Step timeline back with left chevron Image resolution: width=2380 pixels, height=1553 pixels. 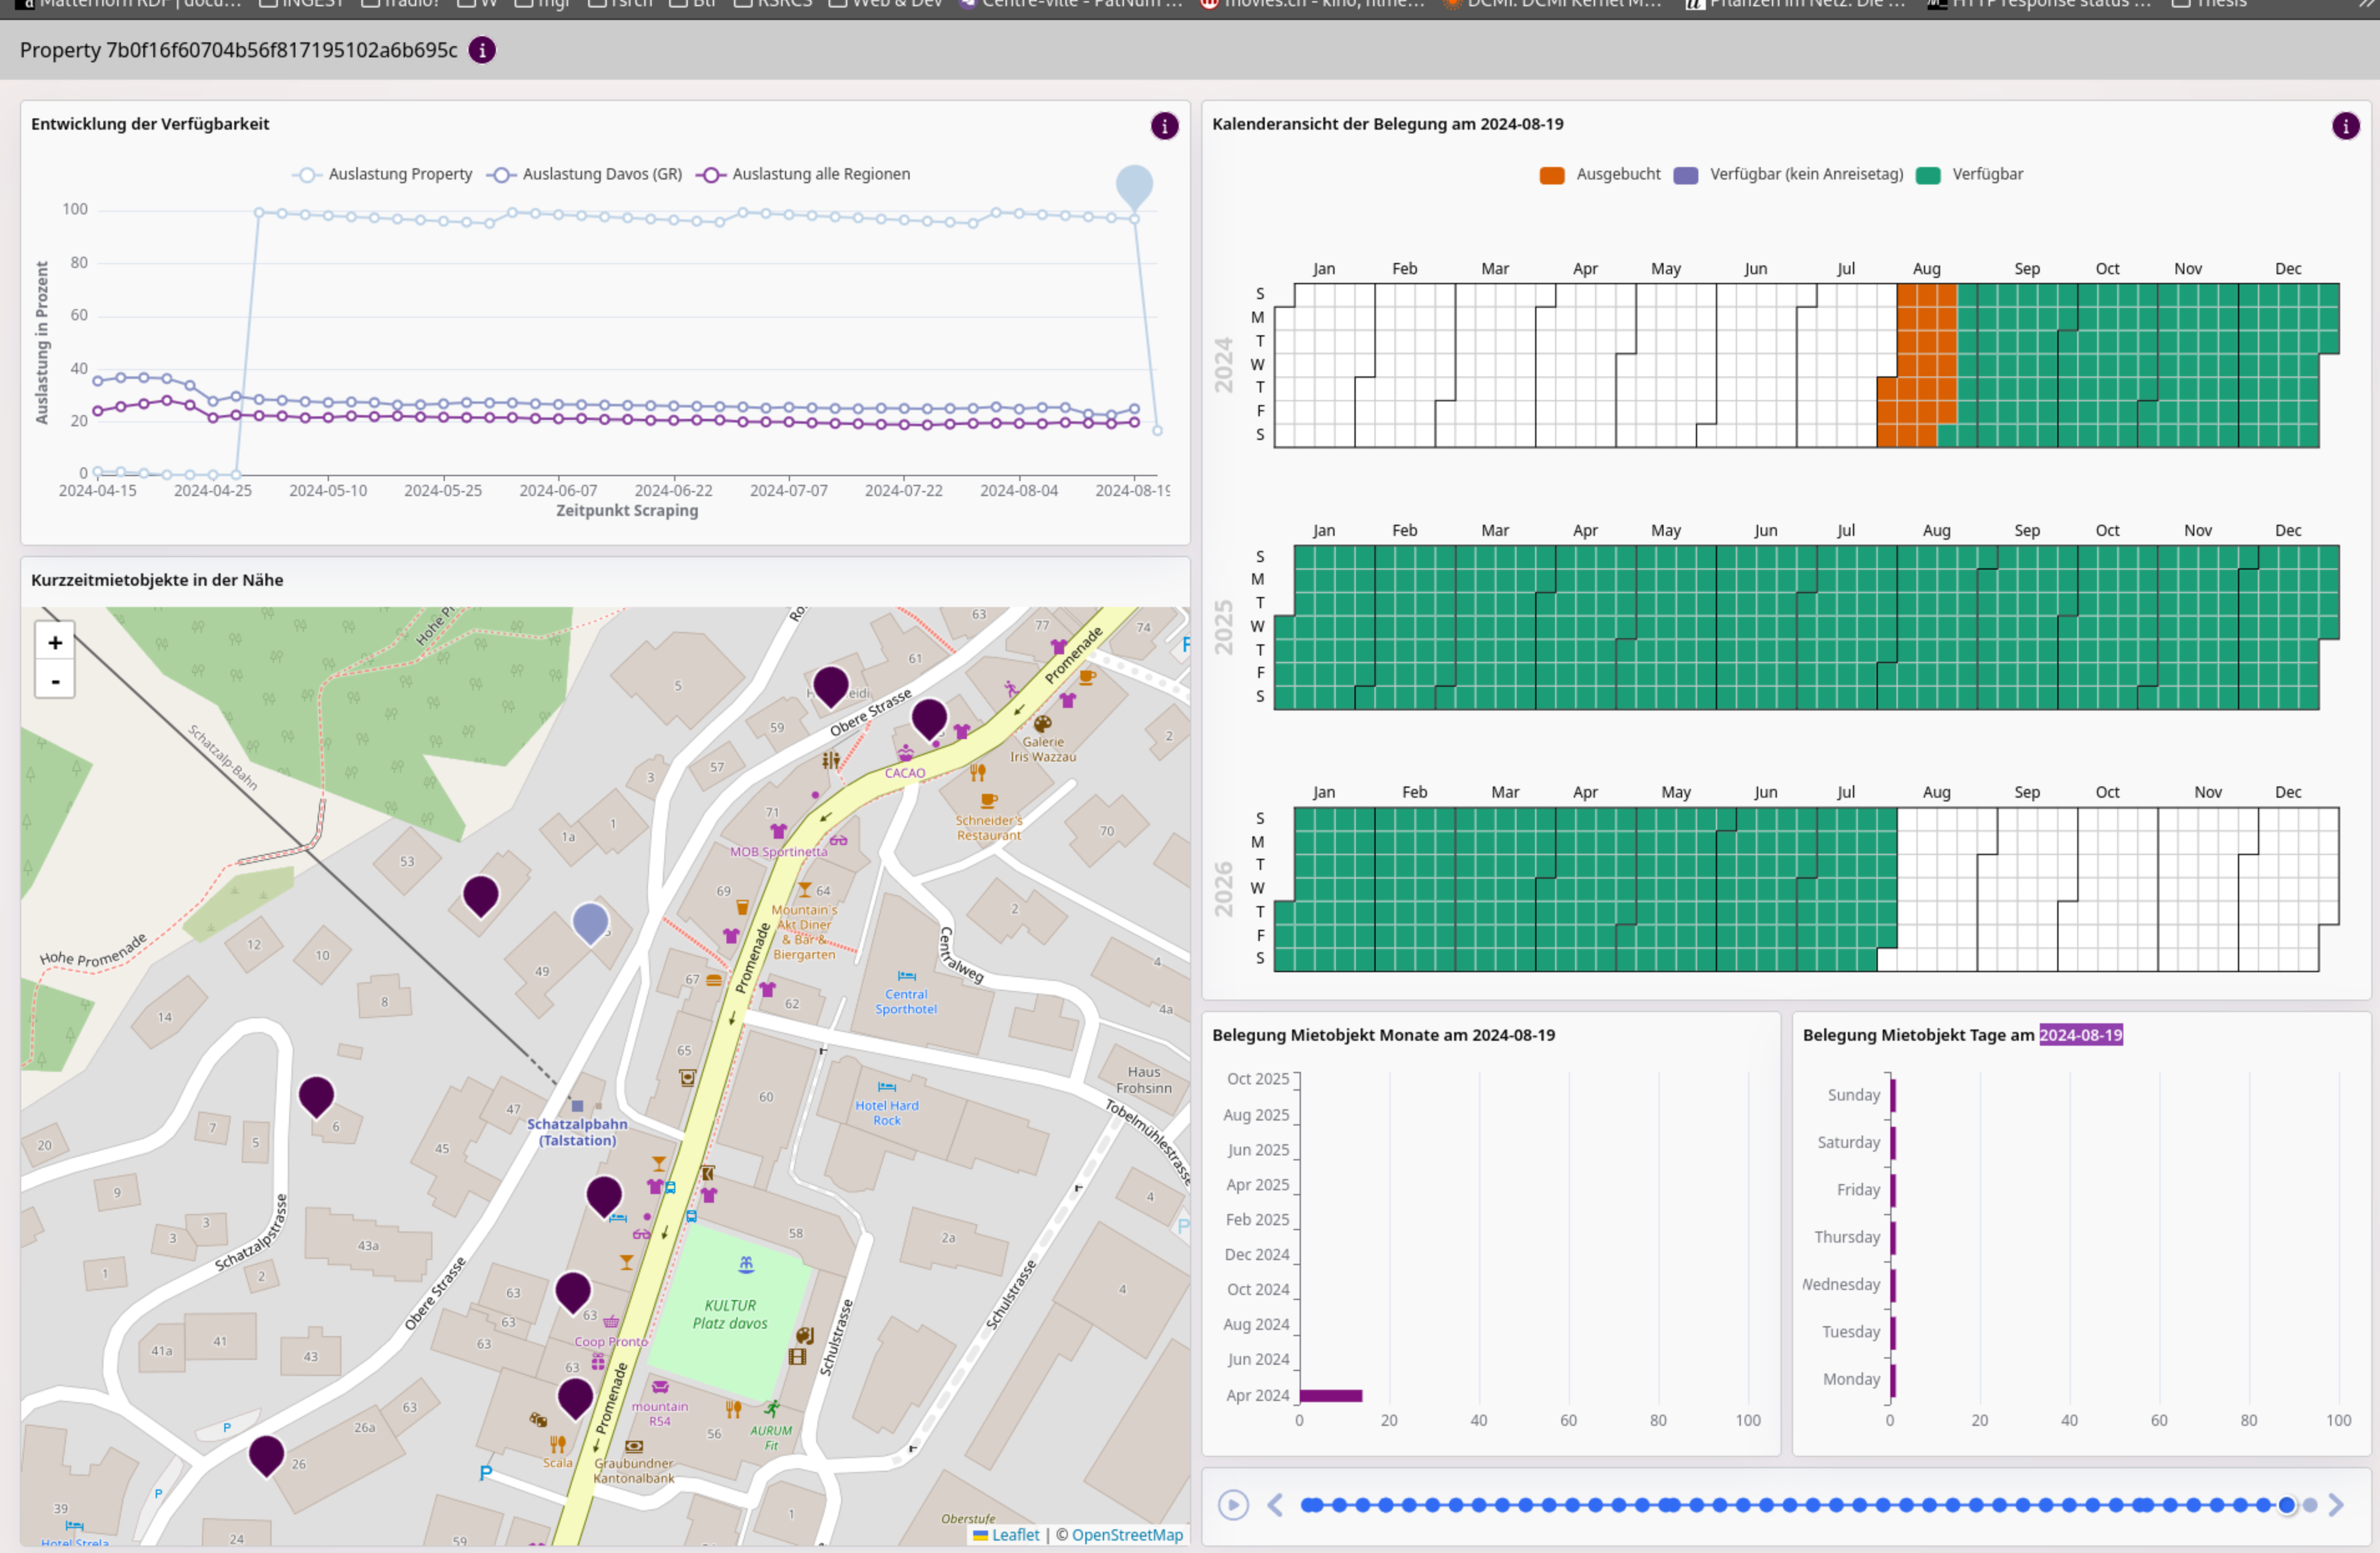pos(1275,1505)
